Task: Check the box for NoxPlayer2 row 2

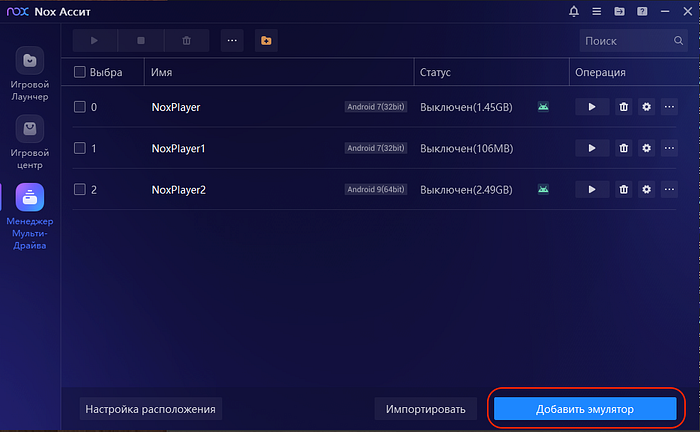Action: (x=79, y=189)
